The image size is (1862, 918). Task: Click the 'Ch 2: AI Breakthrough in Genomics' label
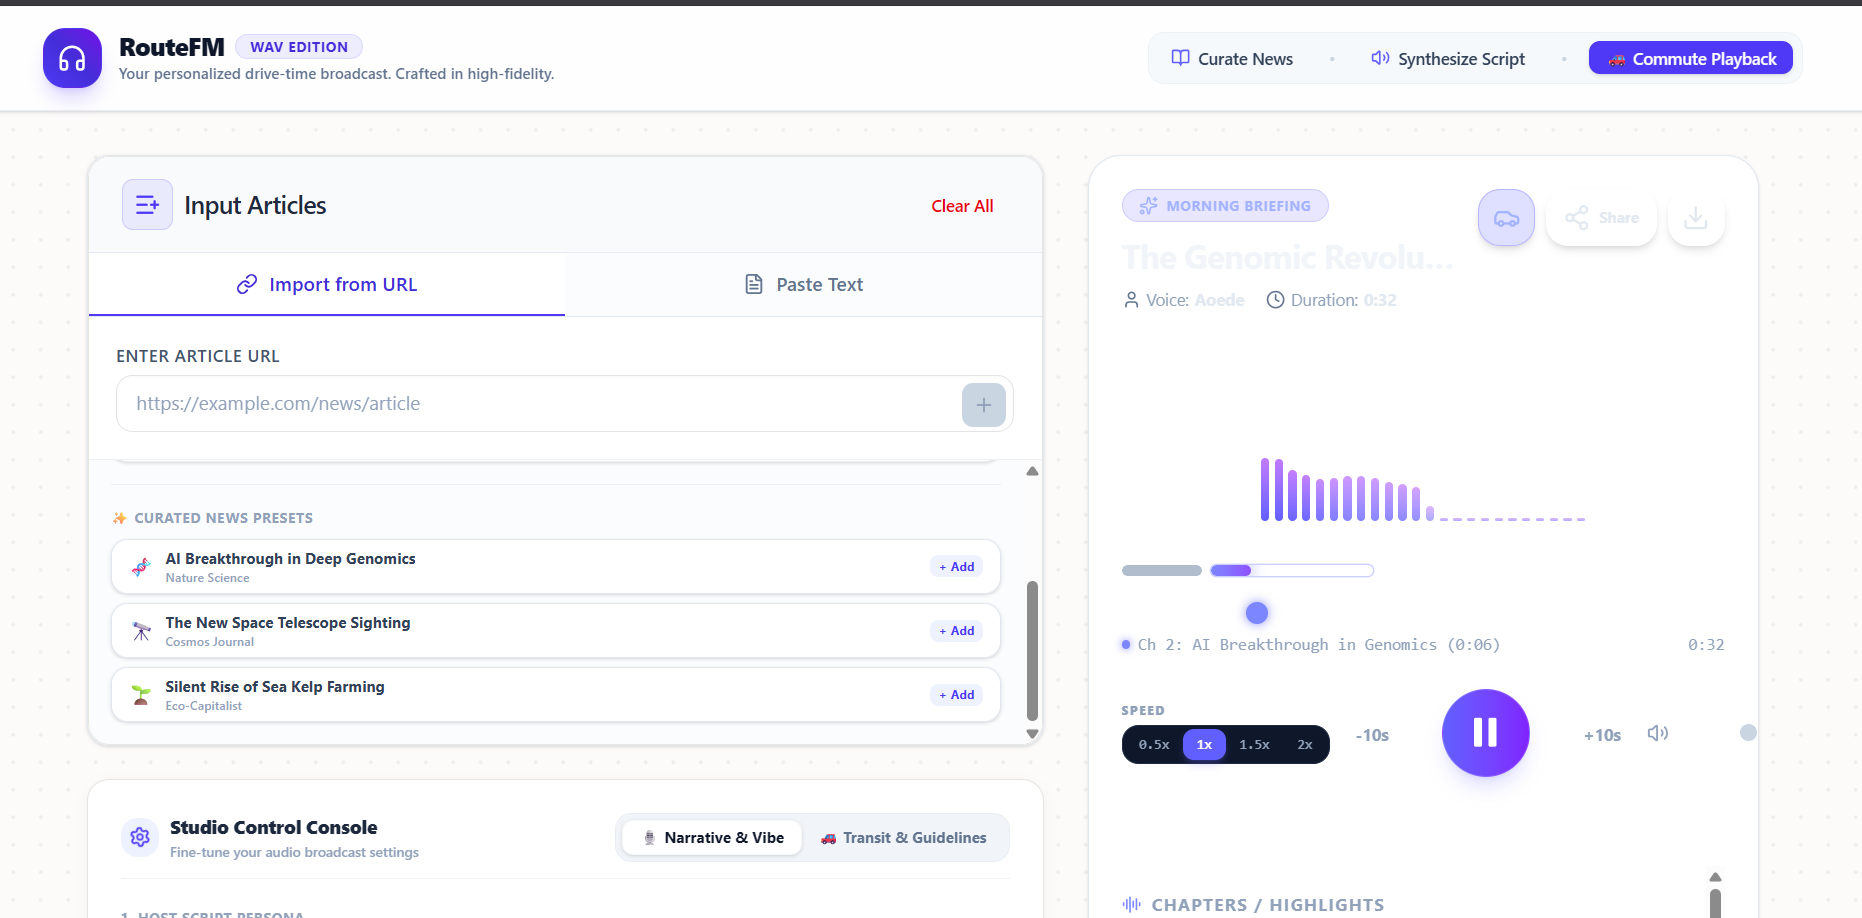pos(1318,645)
